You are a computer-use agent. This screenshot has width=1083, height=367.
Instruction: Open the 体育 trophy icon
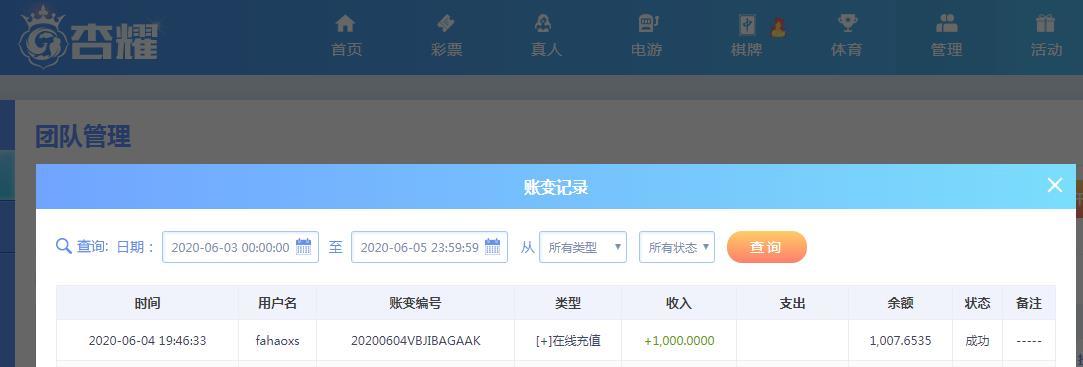[847, 23]
